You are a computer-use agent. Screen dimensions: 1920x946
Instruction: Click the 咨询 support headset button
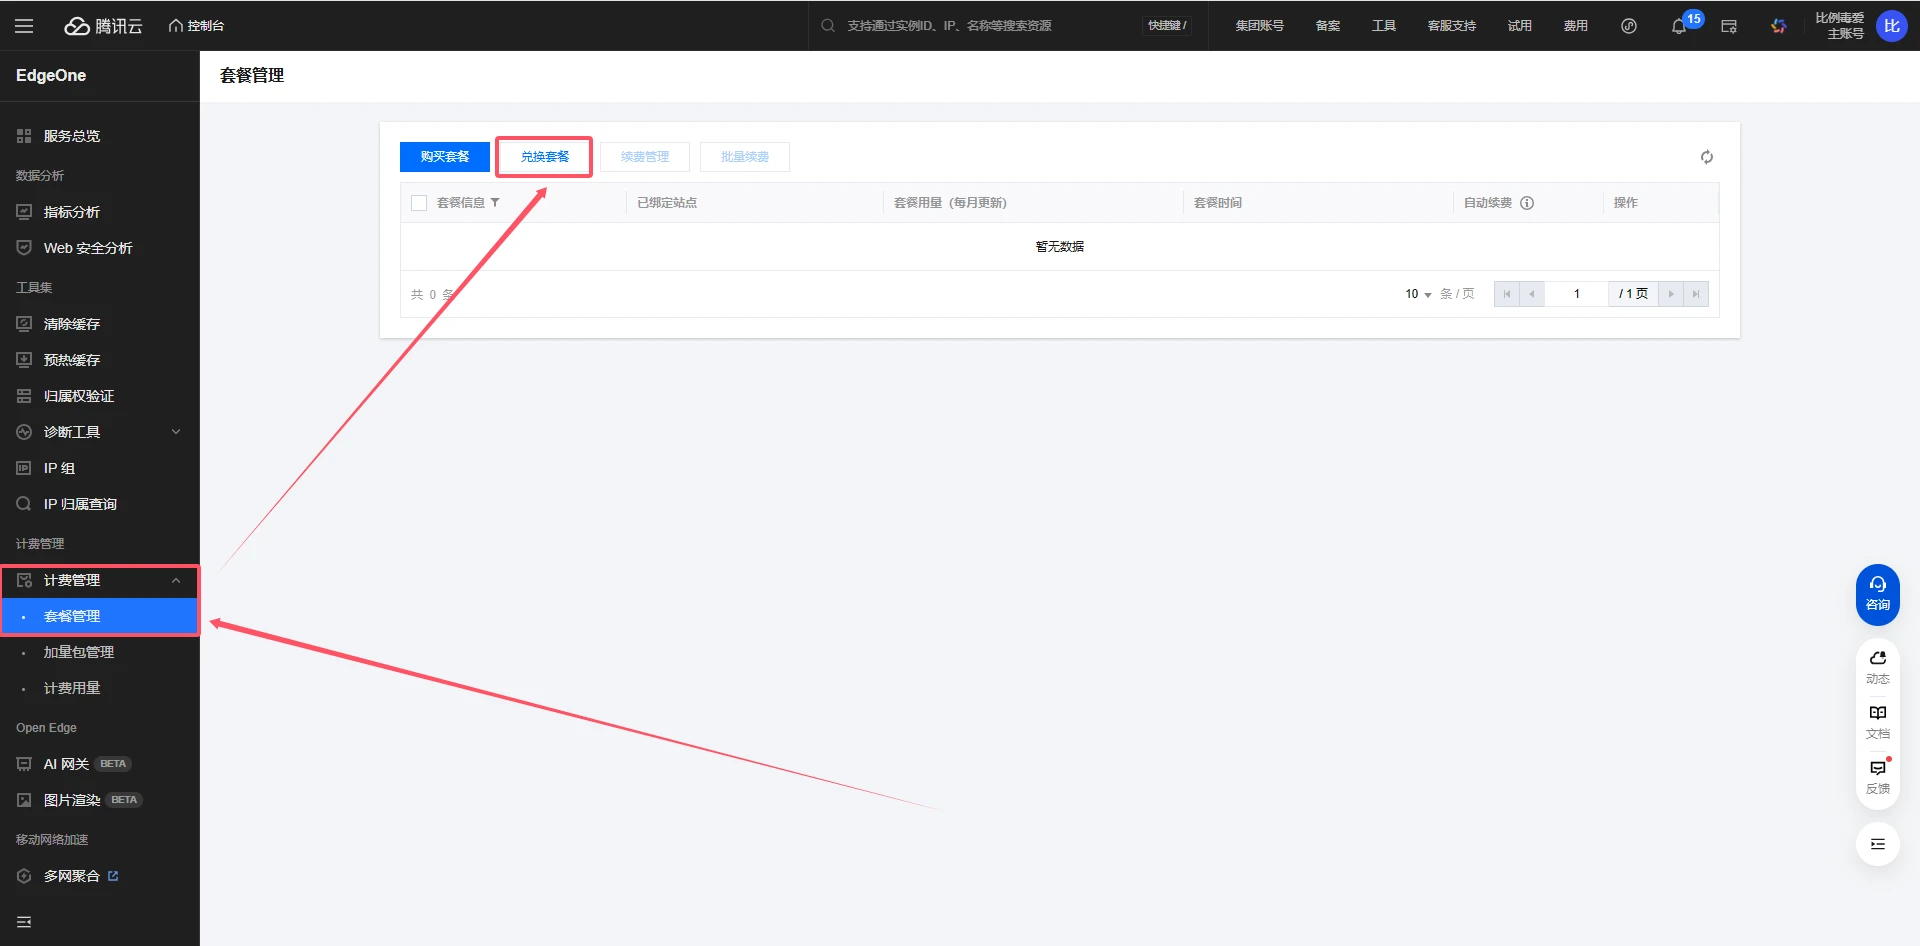(1877, 594)
